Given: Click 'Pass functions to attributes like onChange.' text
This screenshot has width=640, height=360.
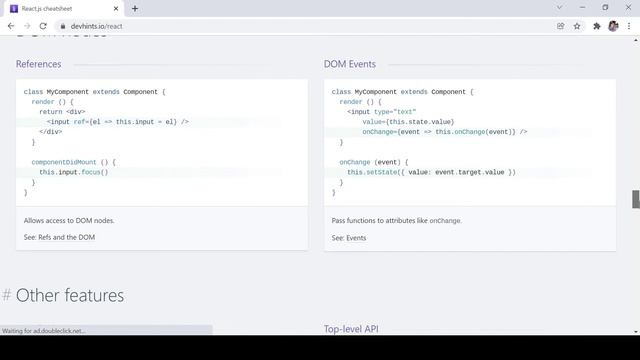Looking at the screenshot, I should [397, 220].
